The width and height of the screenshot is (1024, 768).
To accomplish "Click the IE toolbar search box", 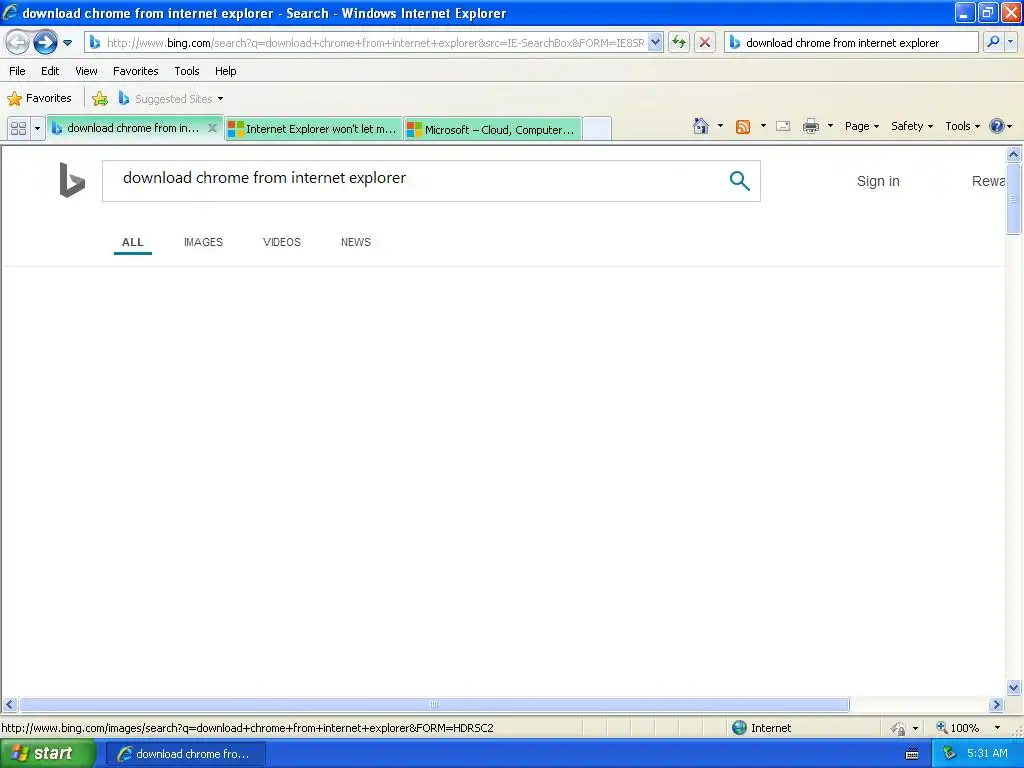I will (x=851, y=43).
